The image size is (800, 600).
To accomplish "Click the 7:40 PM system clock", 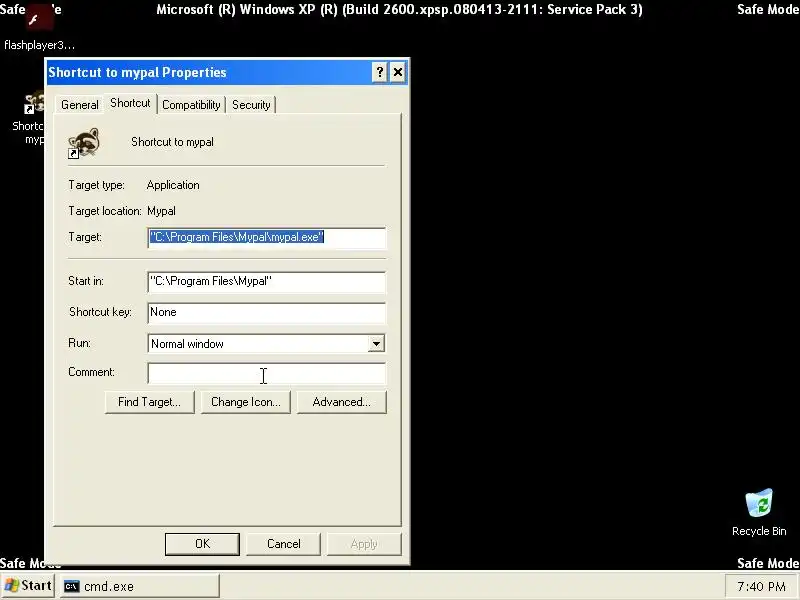I will 761,587.
